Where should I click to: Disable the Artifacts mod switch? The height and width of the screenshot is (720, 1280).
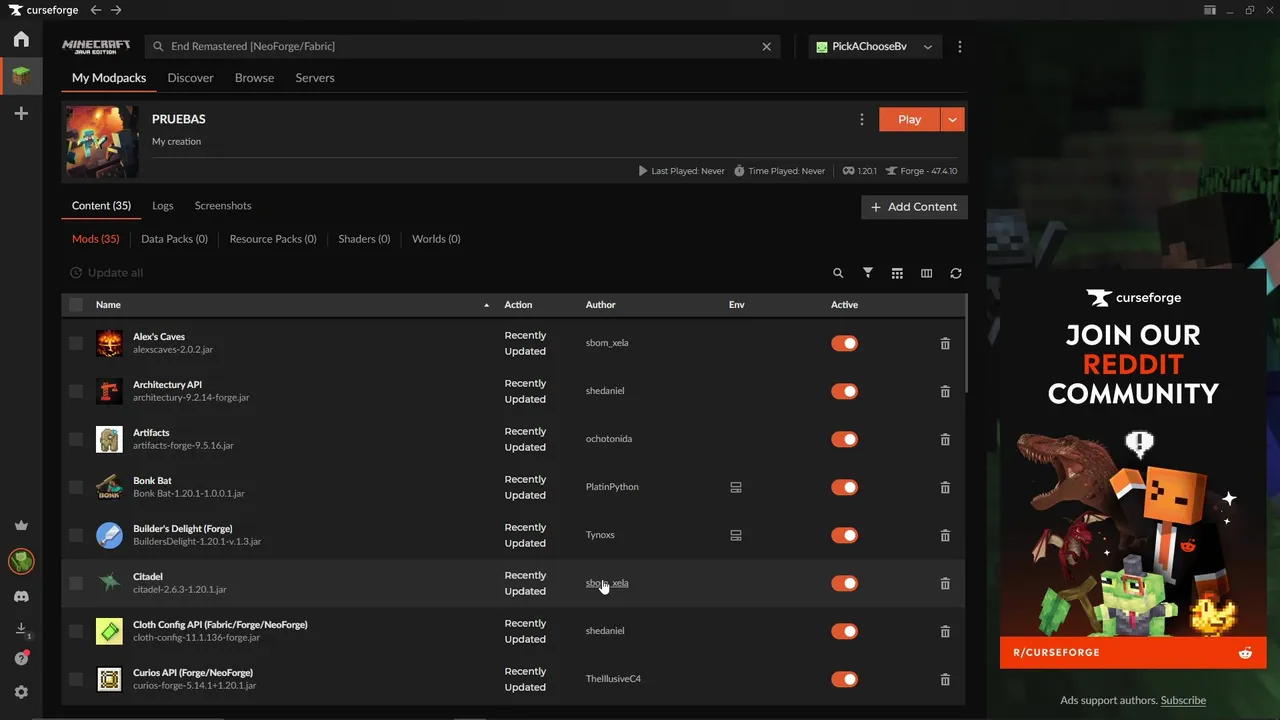pos(844,439)
